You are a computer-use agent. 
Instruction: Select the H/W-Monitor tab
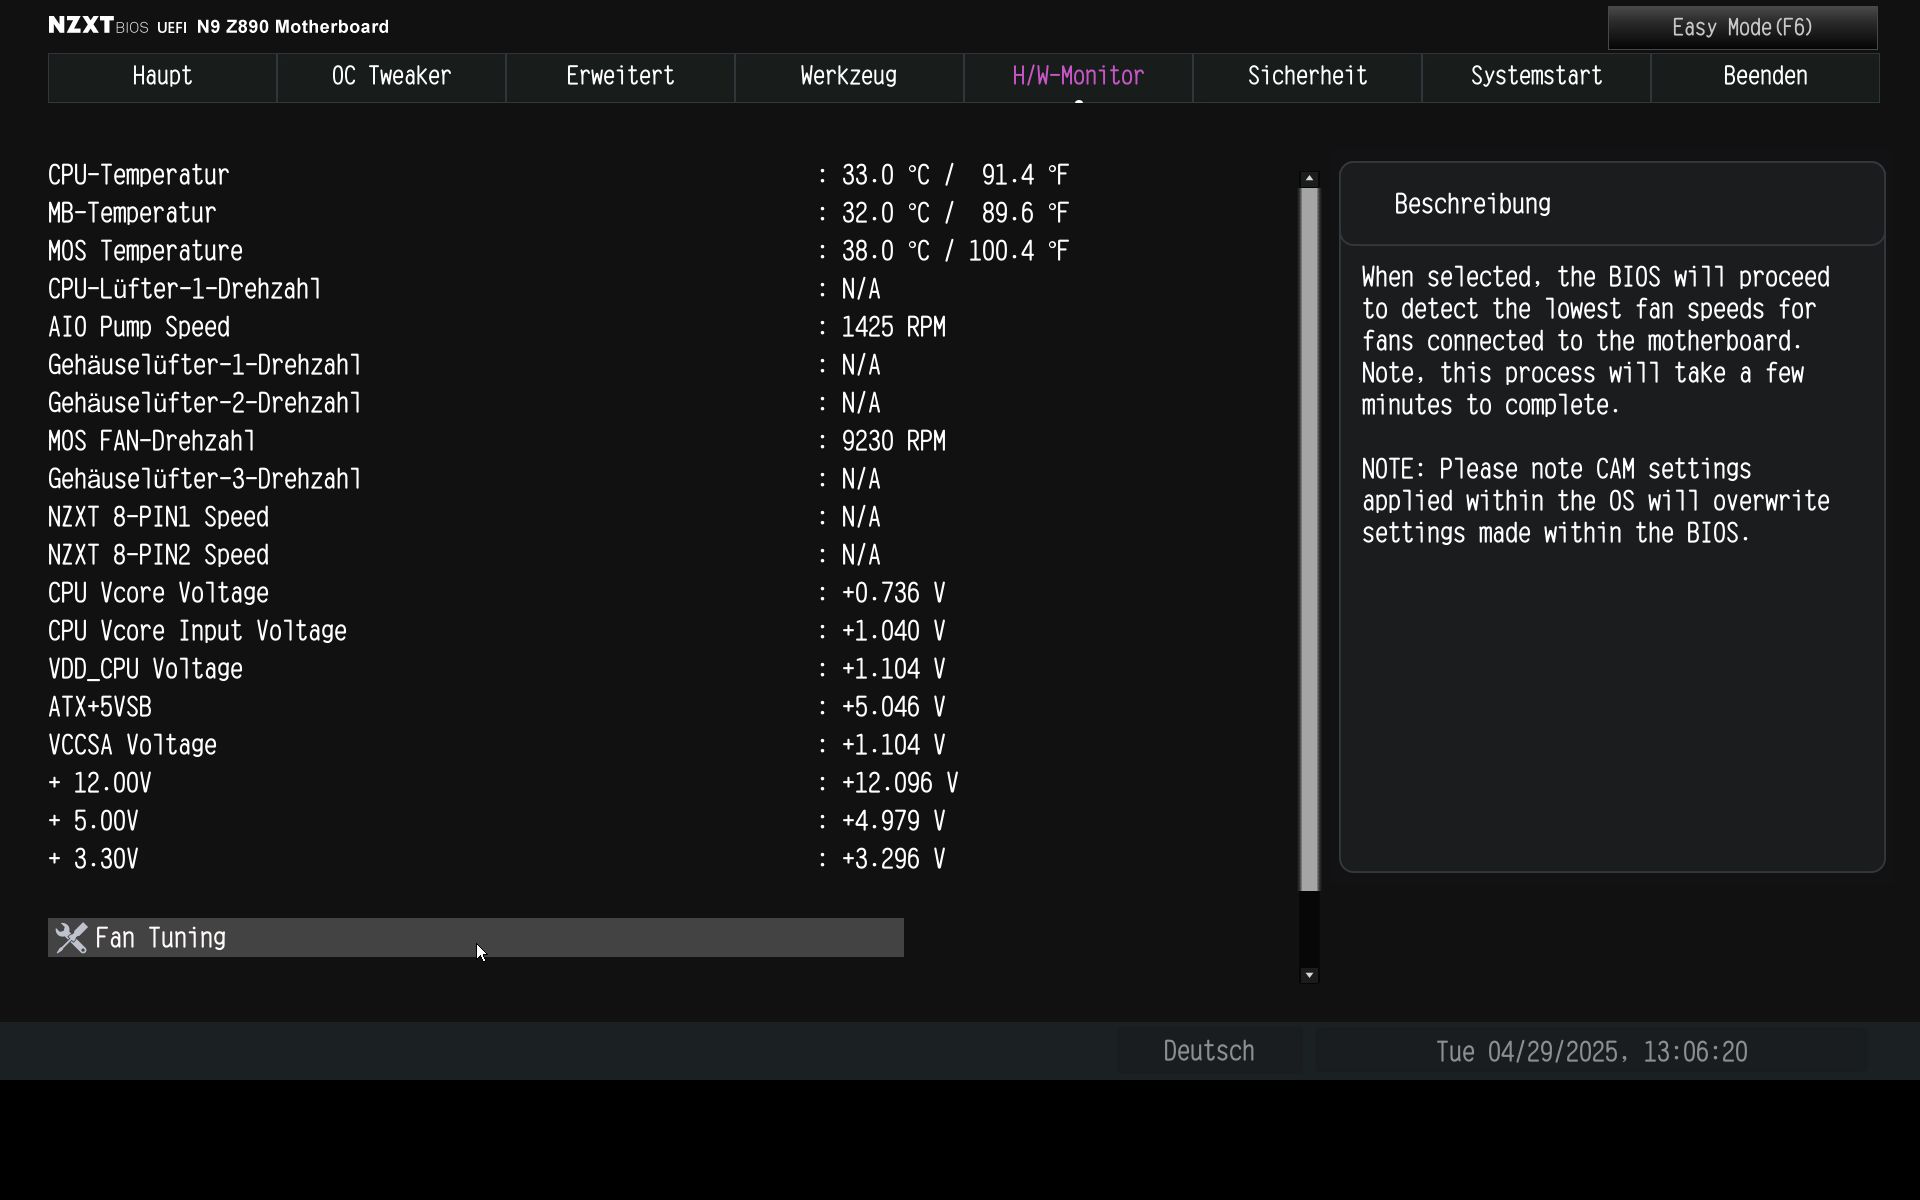pos(1078,77)
